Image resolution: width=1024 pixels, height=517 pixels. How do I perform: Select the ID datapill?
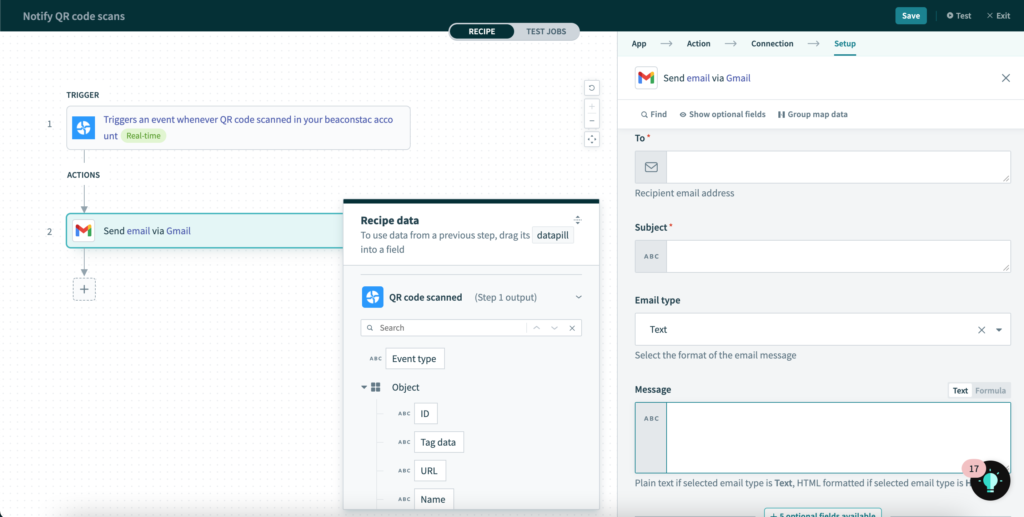pyautogui.click(x=425, y=413)
